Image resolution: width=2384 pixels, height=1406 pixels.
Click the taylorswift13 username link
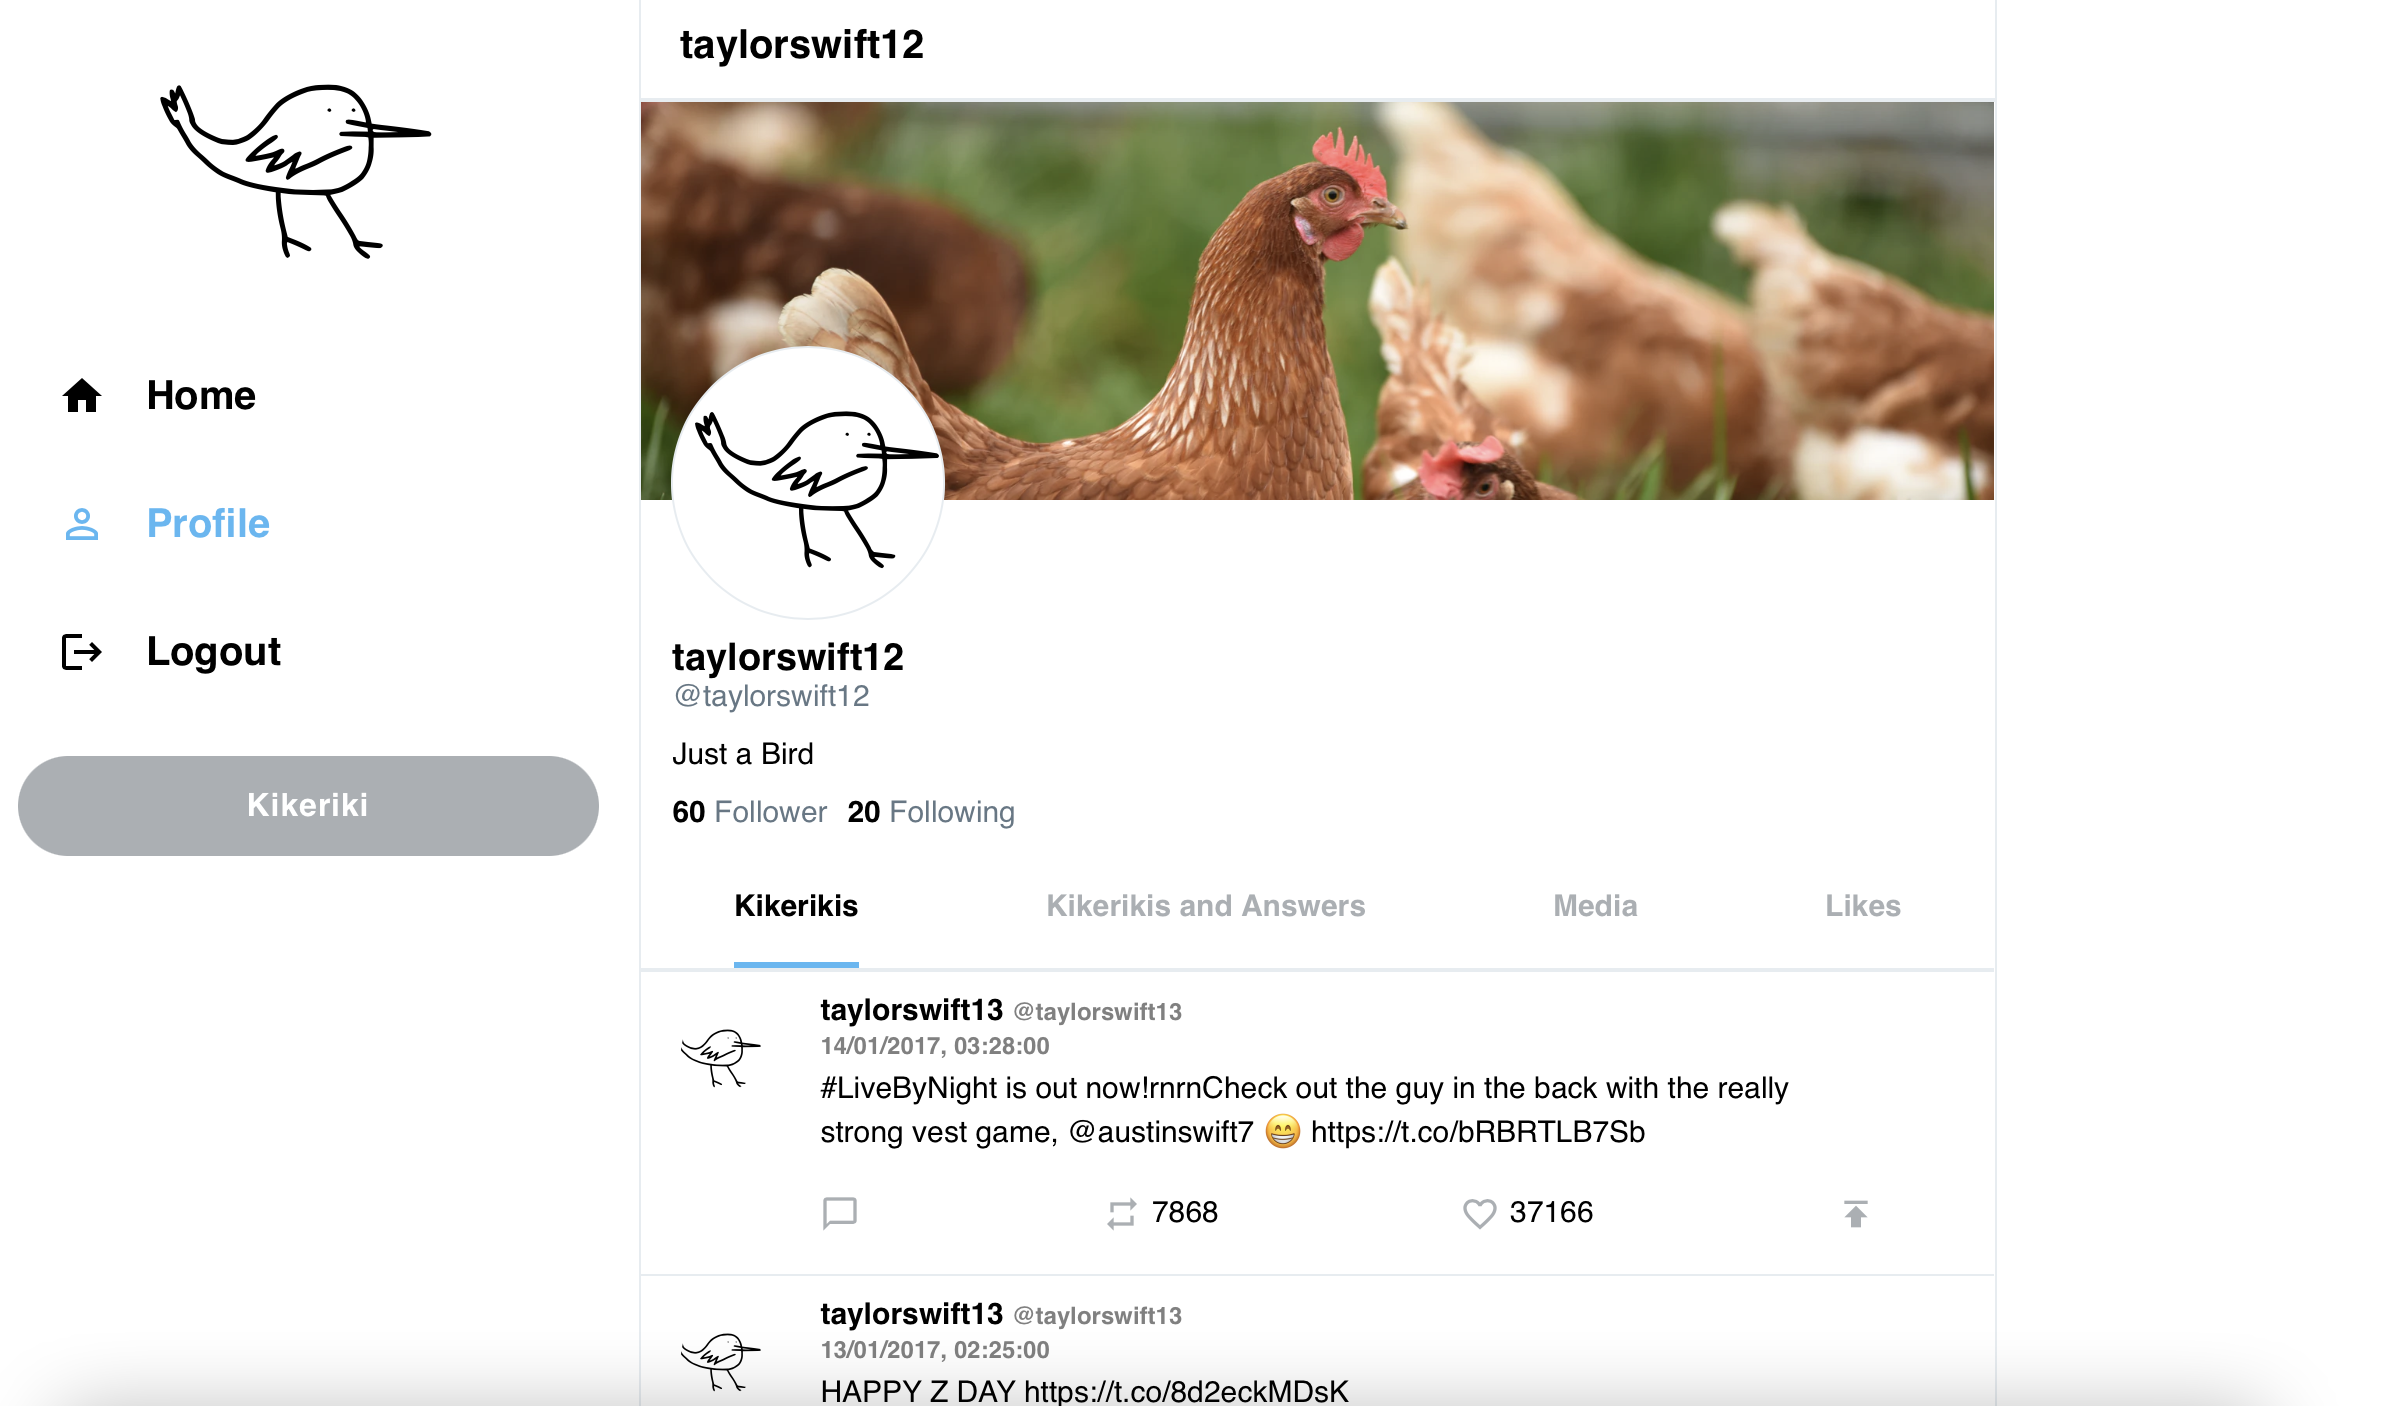910,1009
